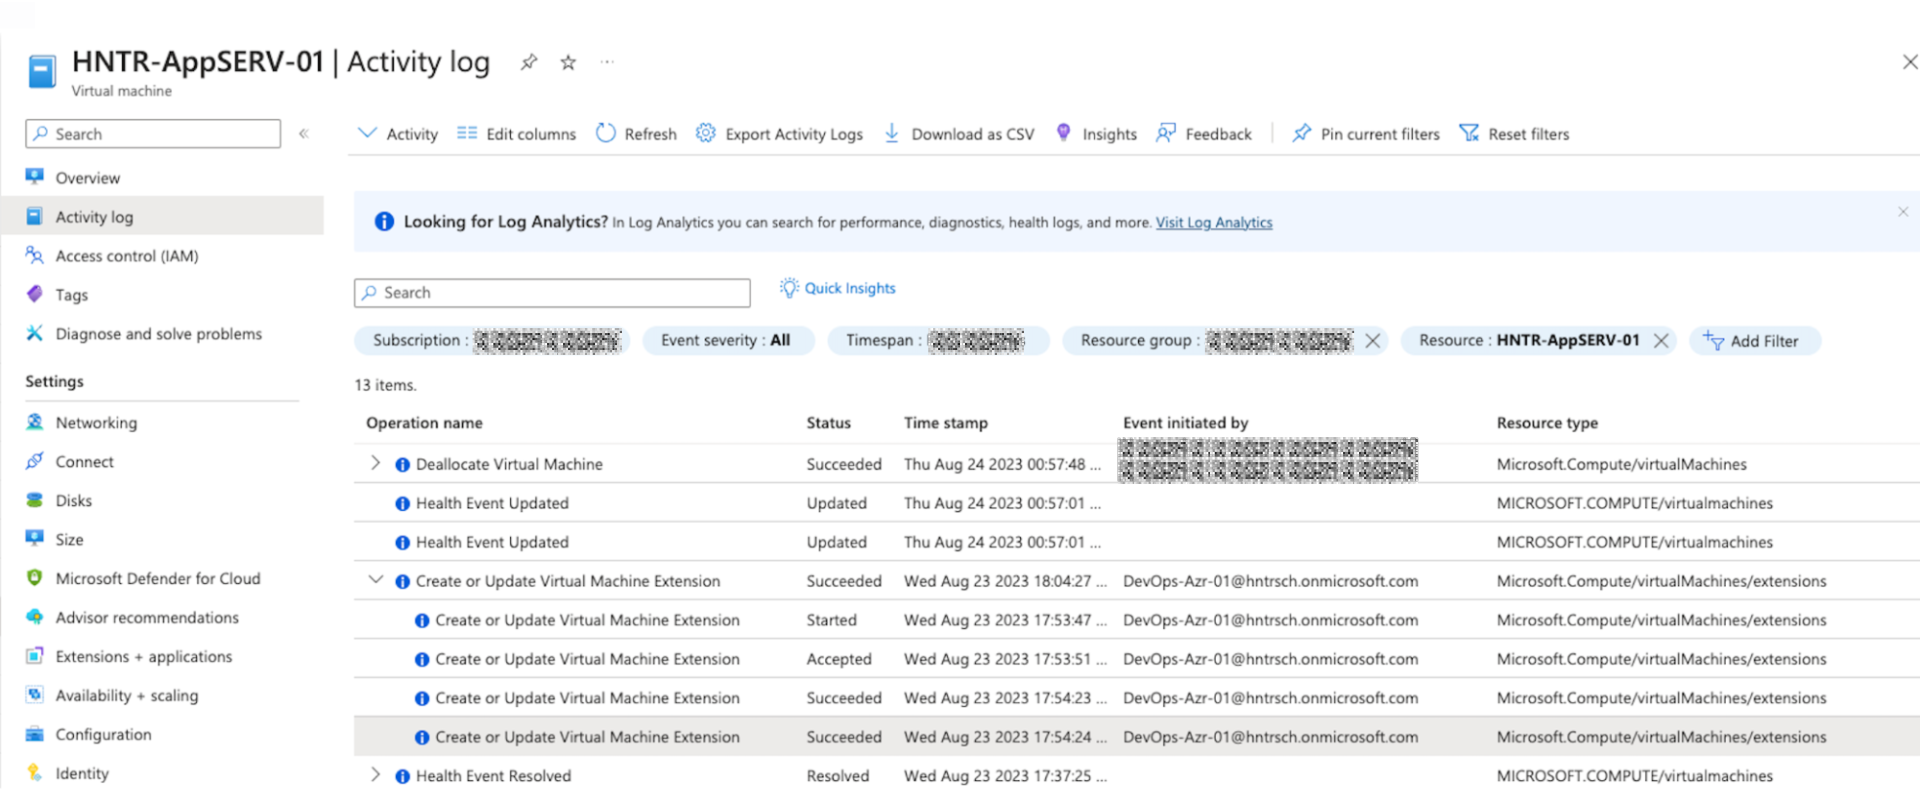Open the extension event with status Started

click(x=587, y=620)
